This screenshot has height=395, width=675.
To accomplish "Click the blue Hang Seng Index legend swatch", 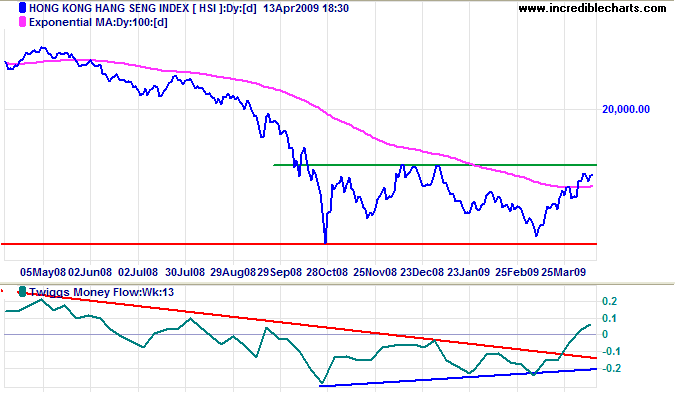I will click(x=22, y=8).
